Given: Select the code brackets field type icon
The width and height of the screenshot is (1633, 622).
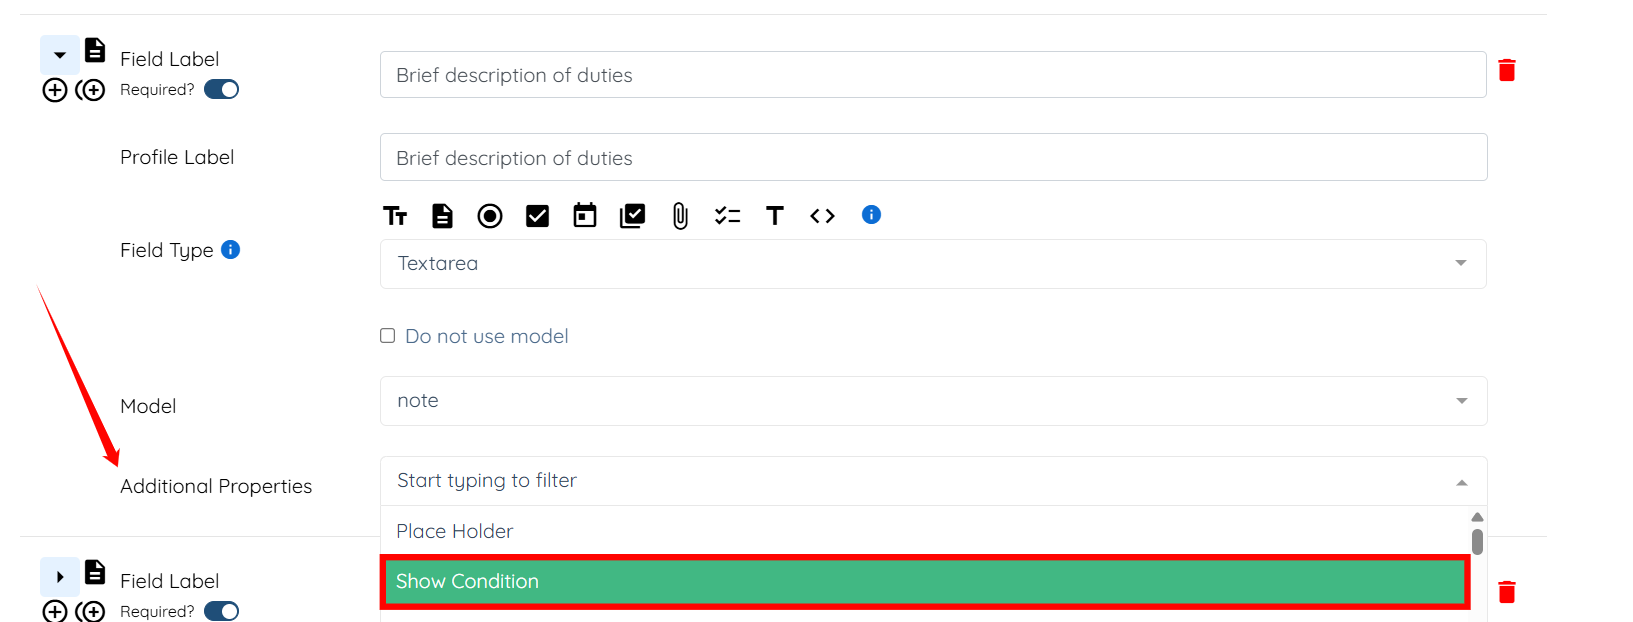Looking at the screenshot, I should pos(822,216).
